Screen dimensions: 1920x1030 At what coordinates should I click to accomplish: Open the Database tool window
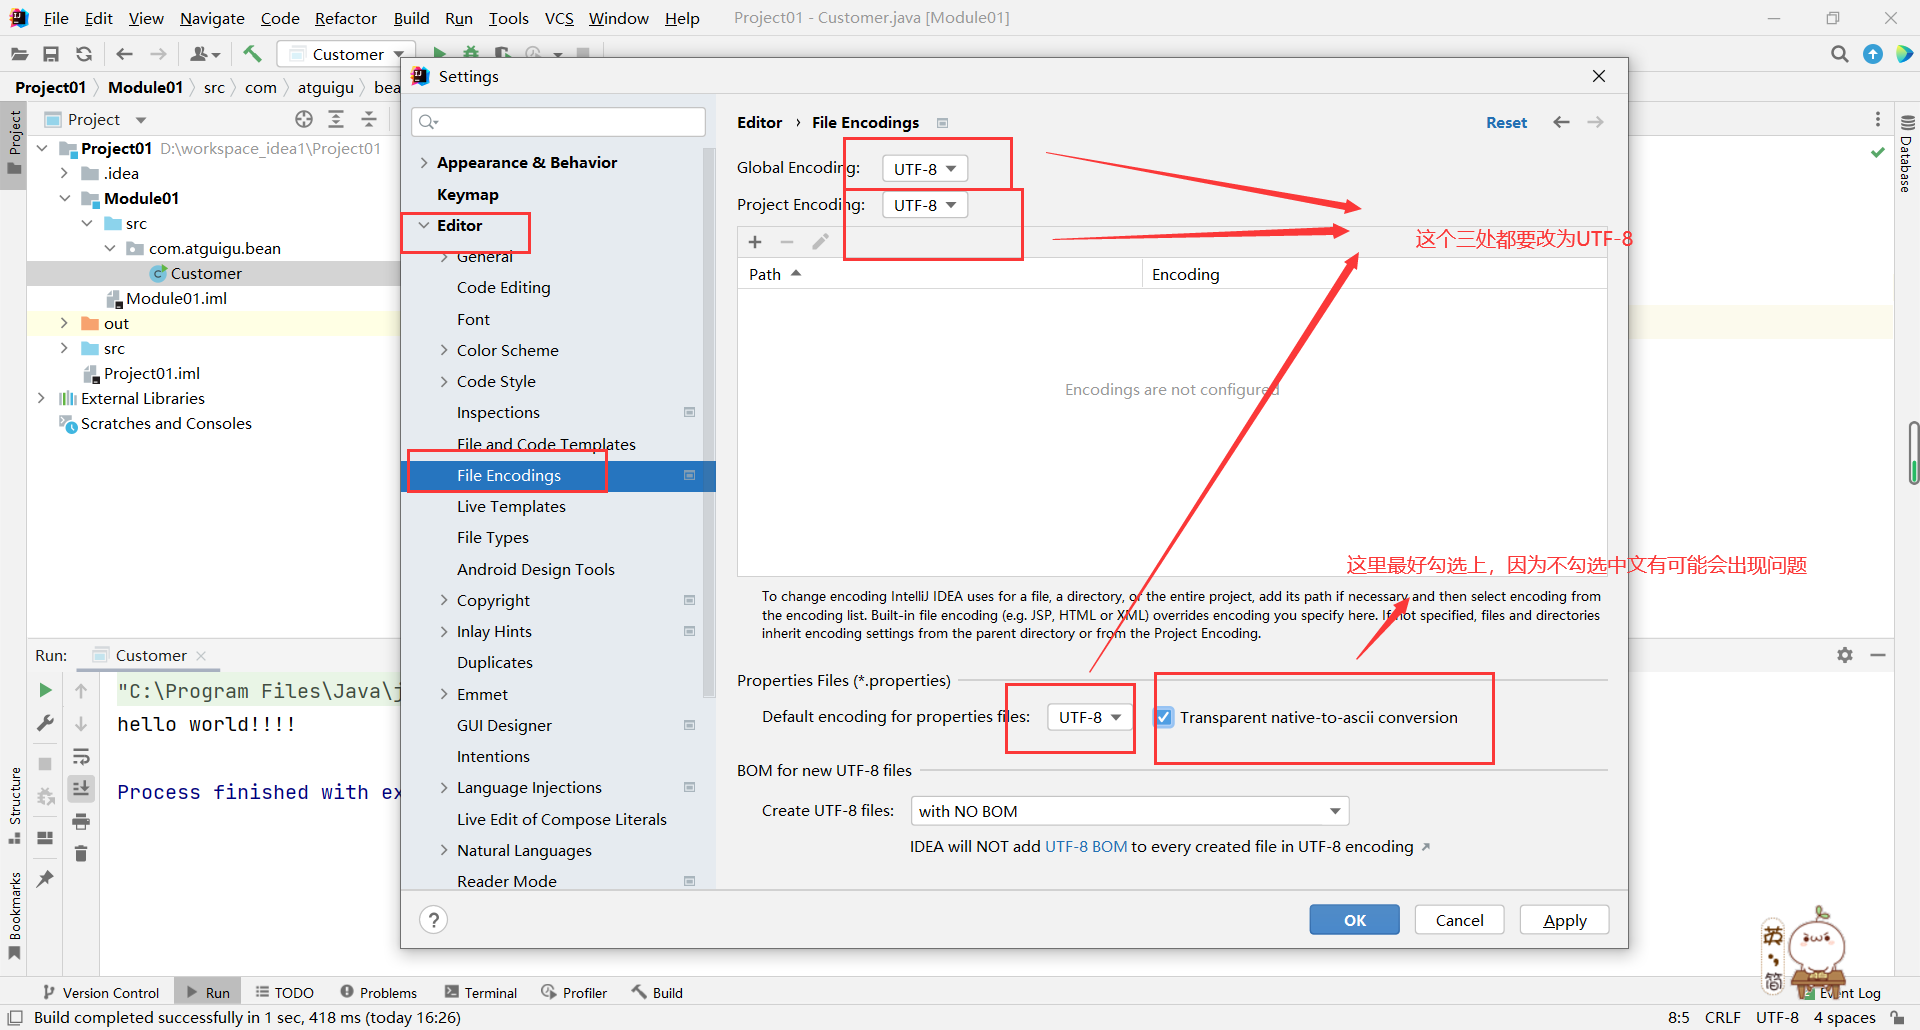click(x=1906, y=160)
